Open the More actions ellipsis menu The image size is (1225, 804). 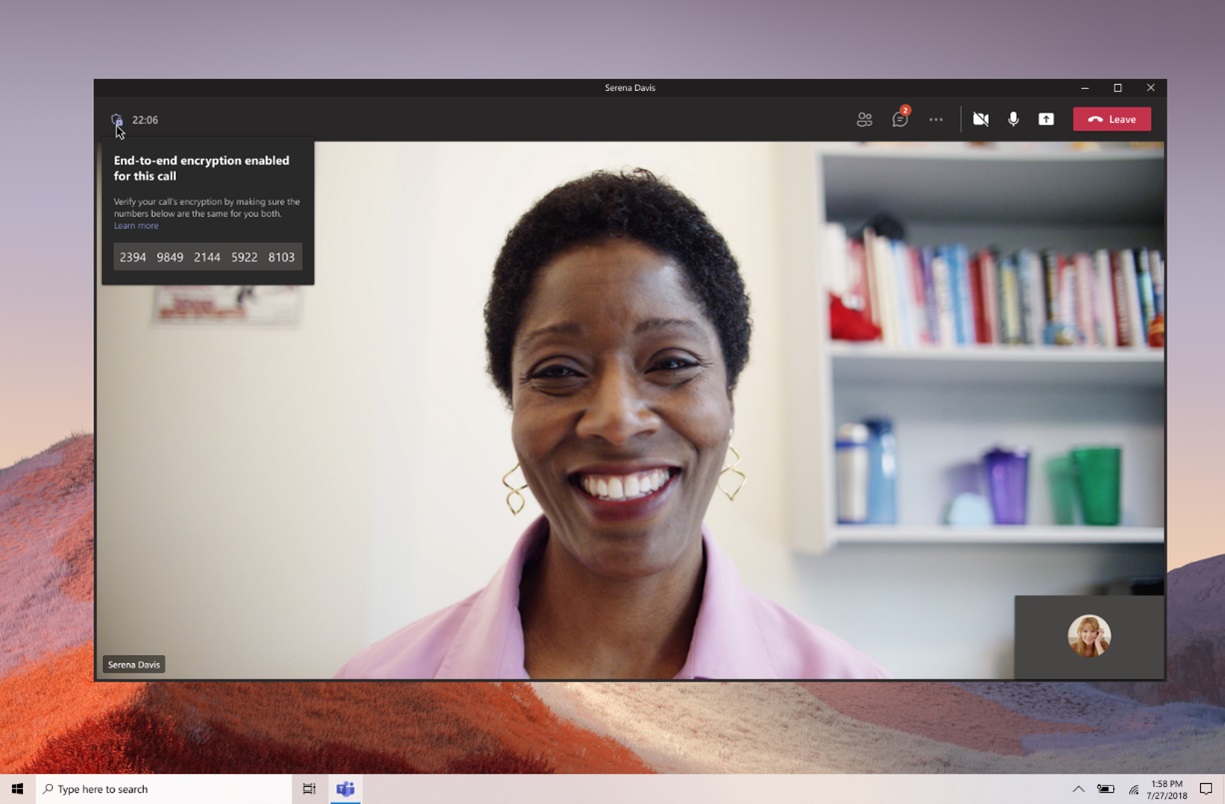click(x=936, y=119)
